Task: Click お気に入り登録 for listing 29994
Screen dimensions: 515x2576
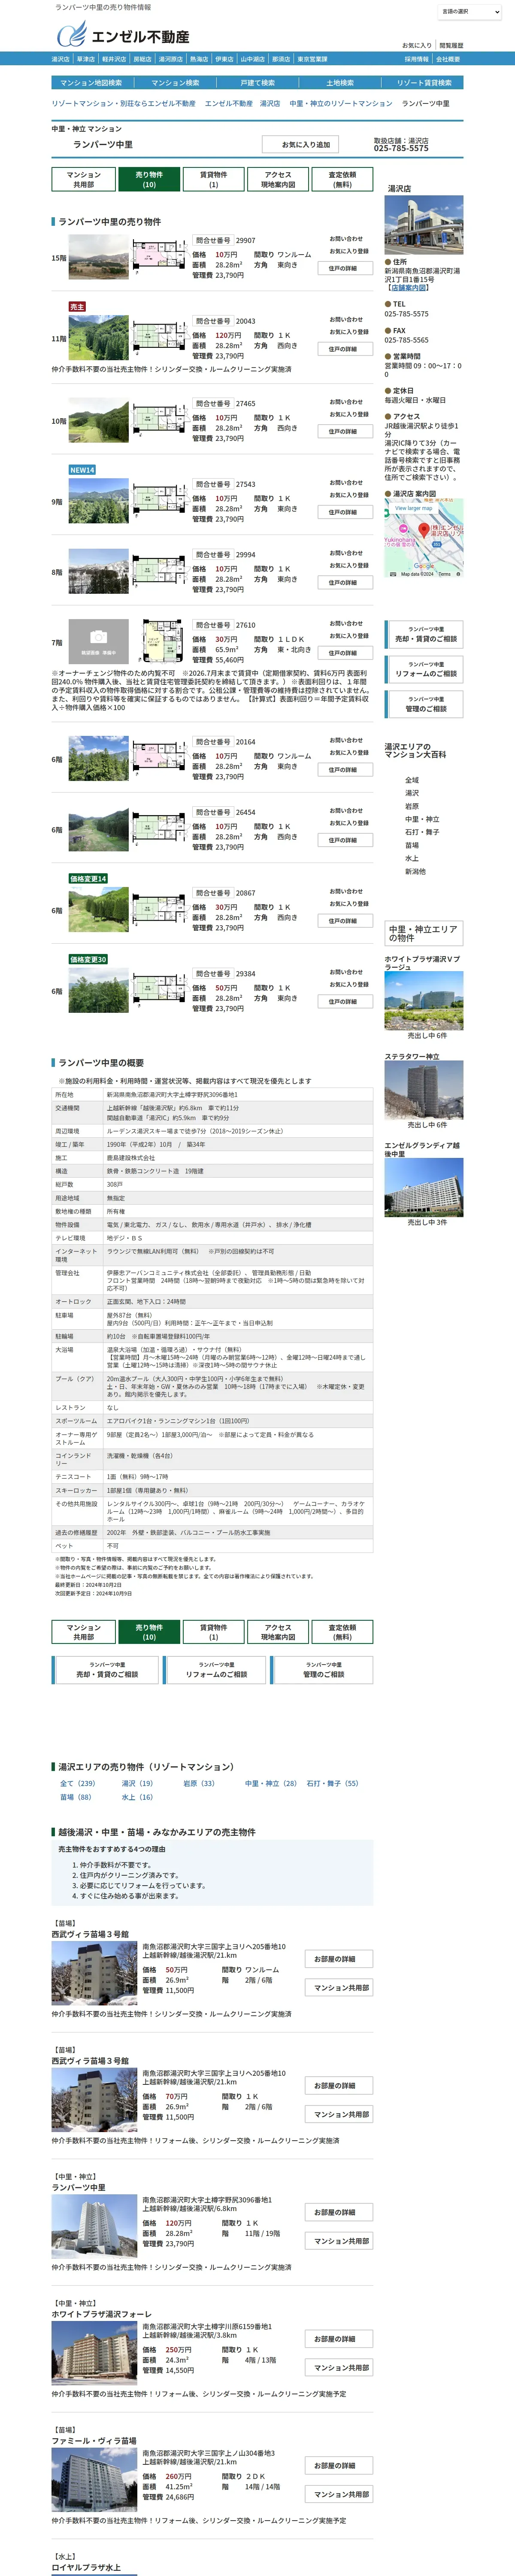Action: click(349, 565)
